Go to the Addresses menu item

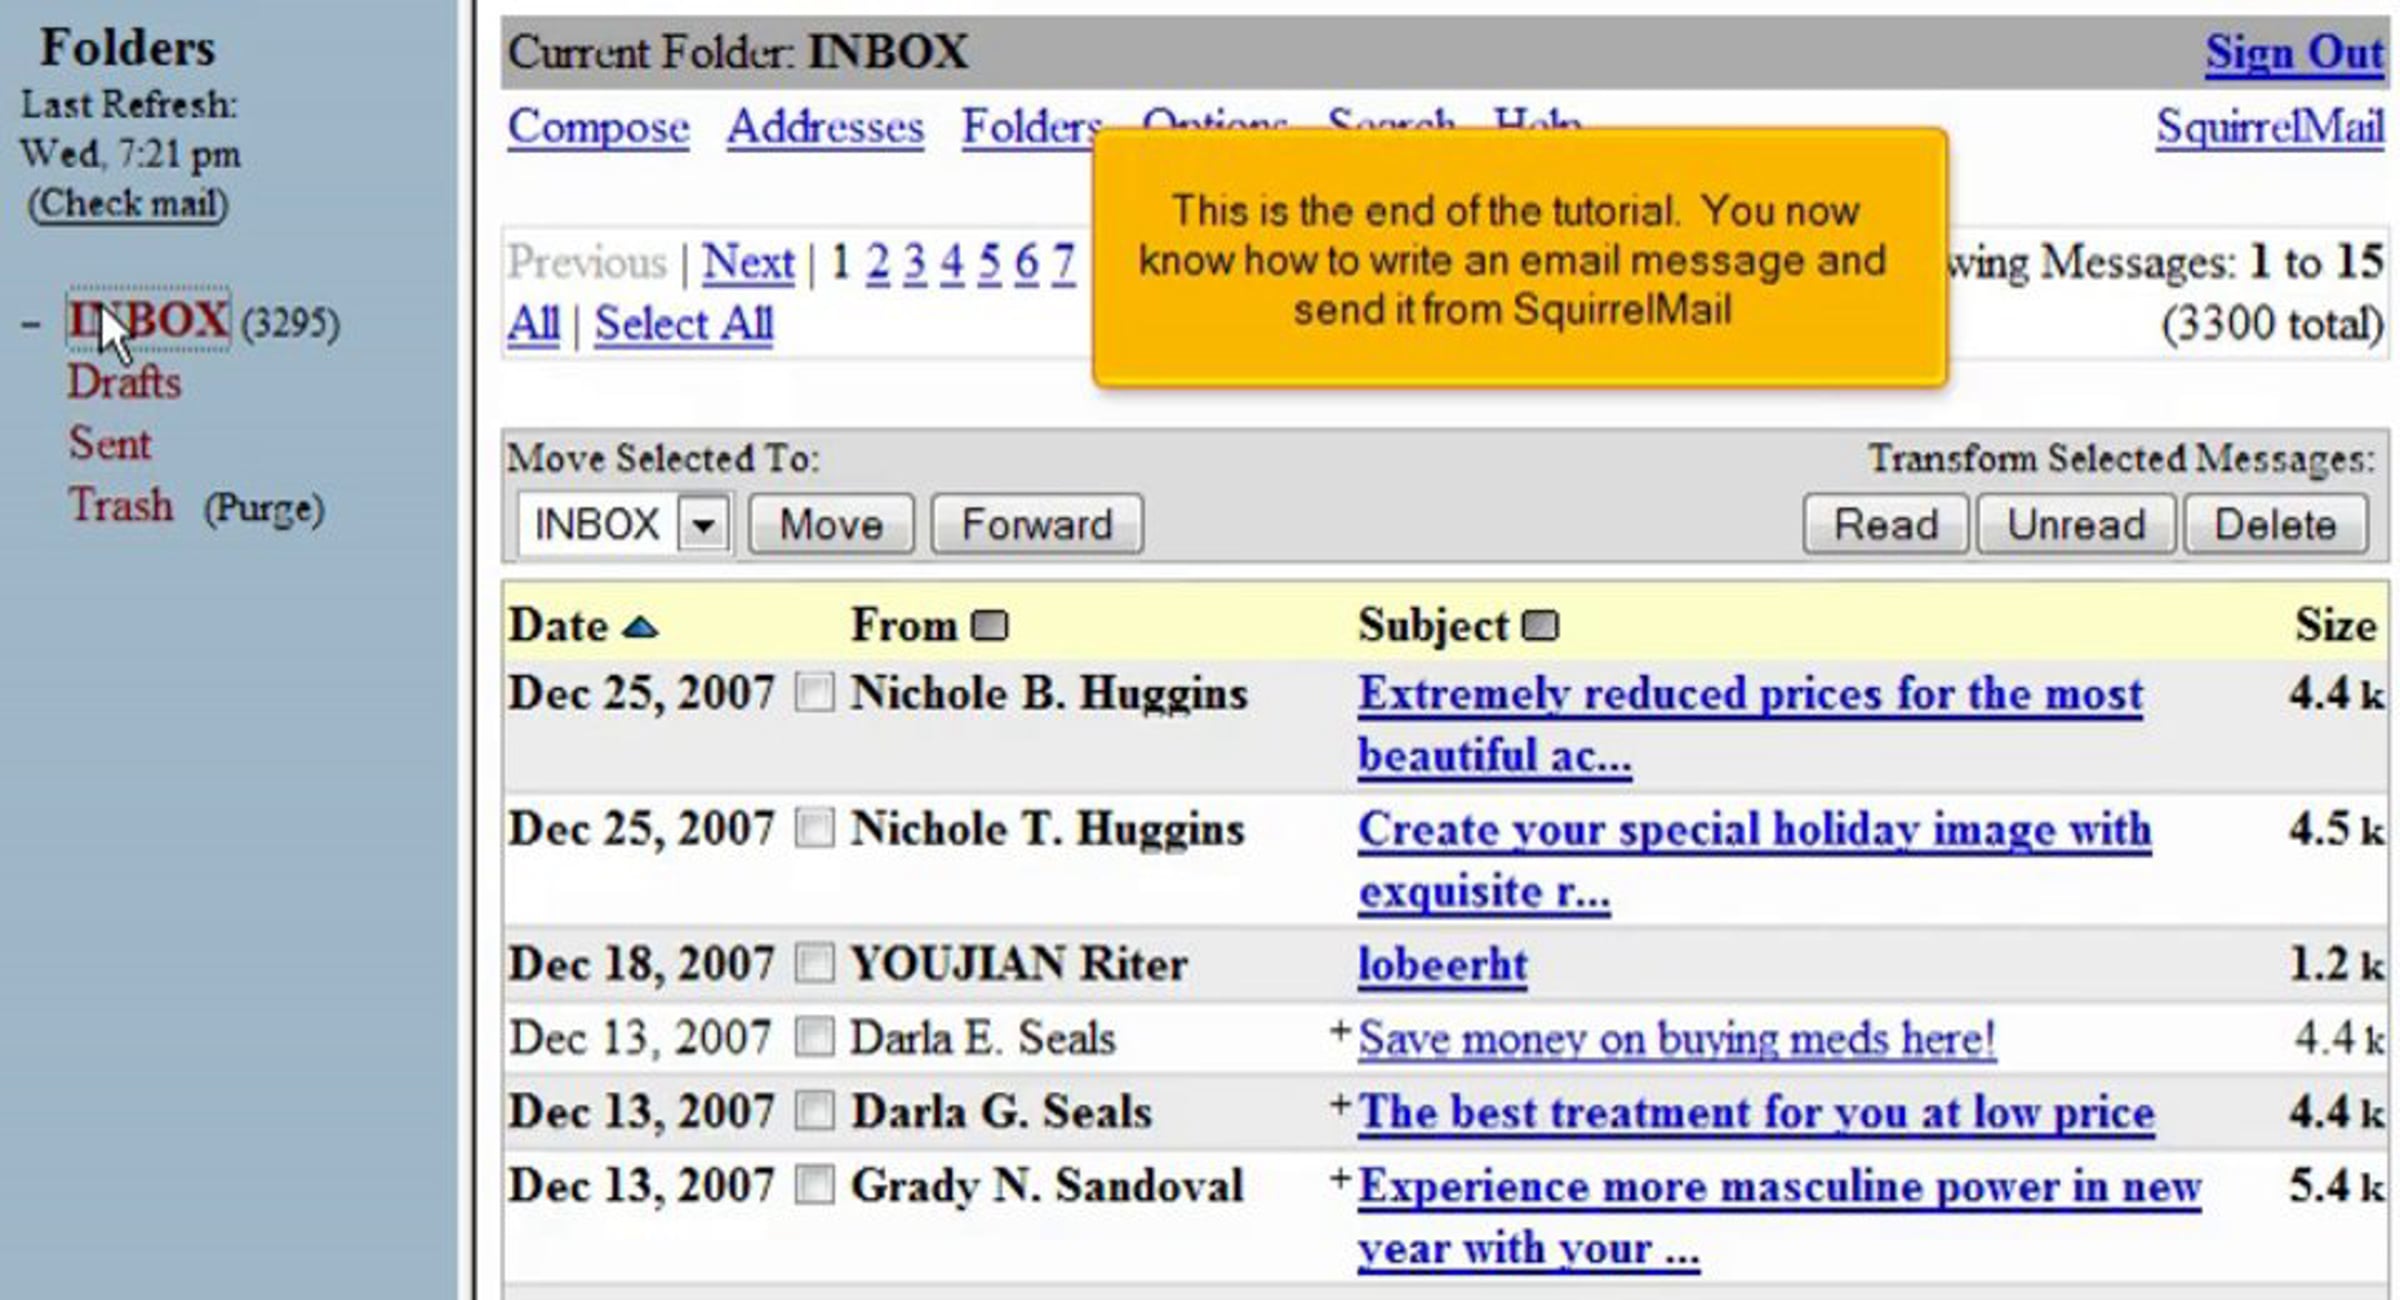tap(825, 127)
